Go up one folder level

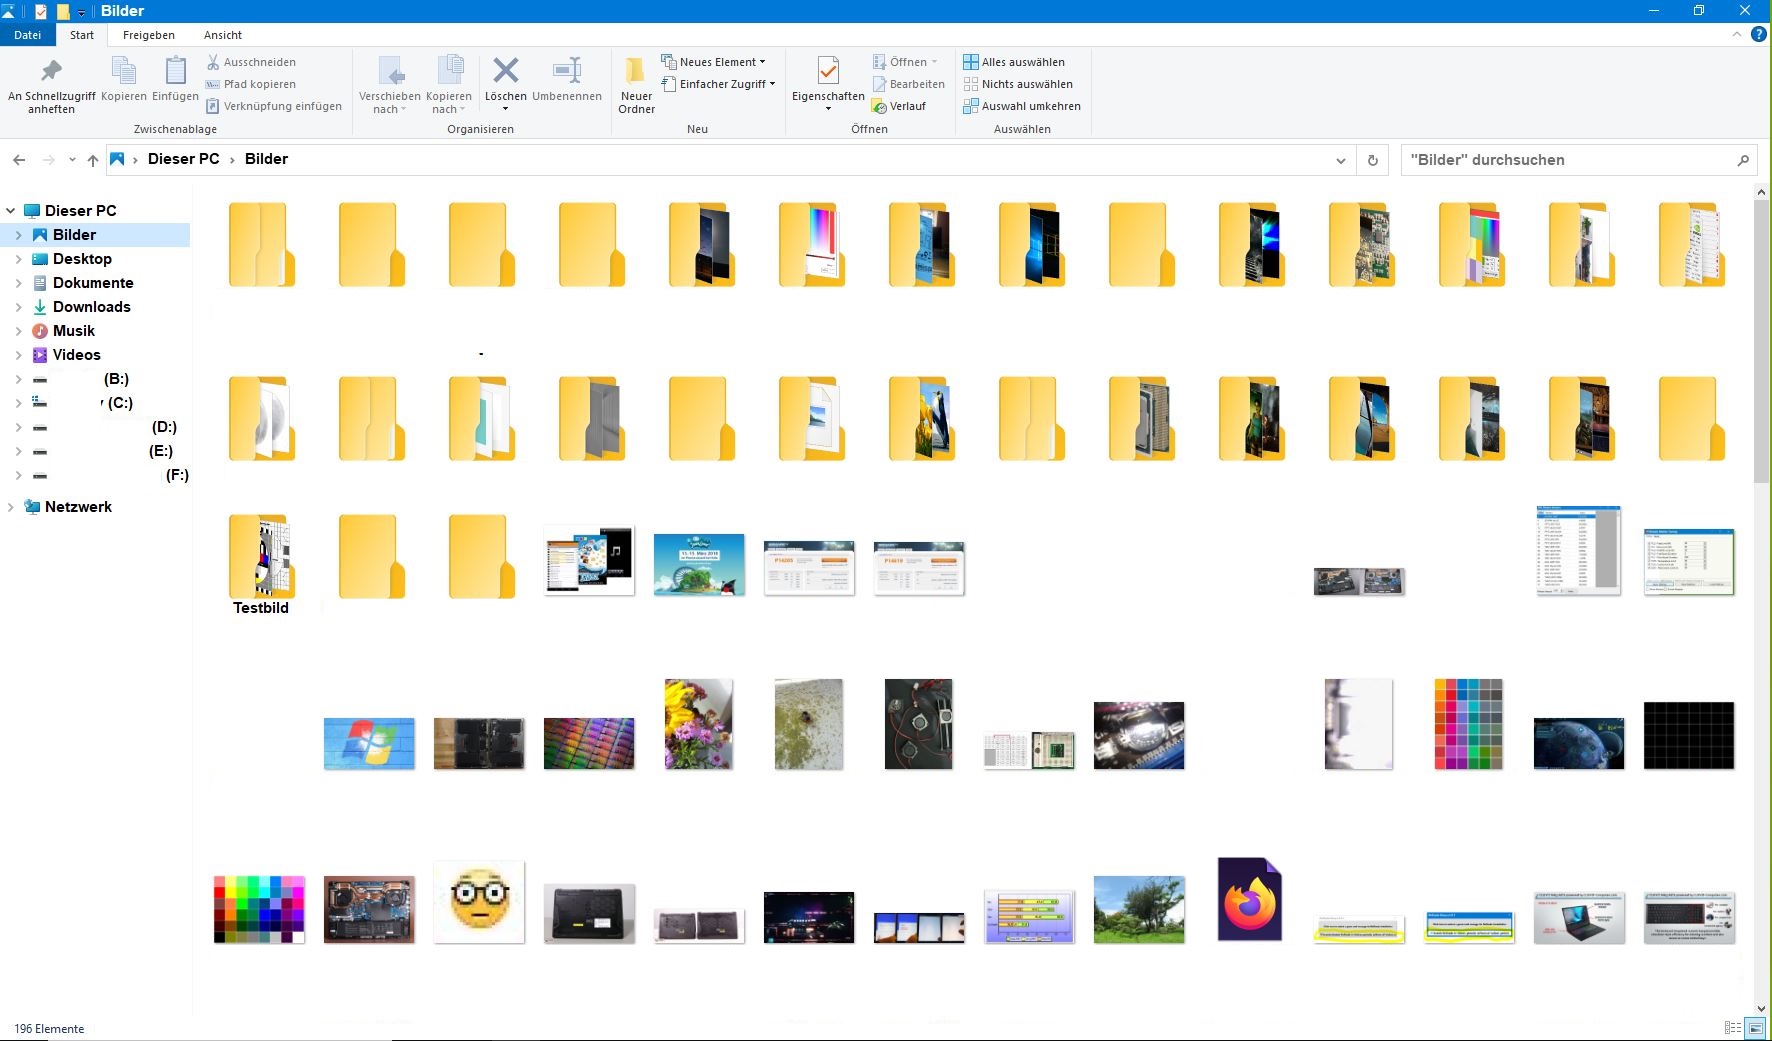(x=93, y=160)
